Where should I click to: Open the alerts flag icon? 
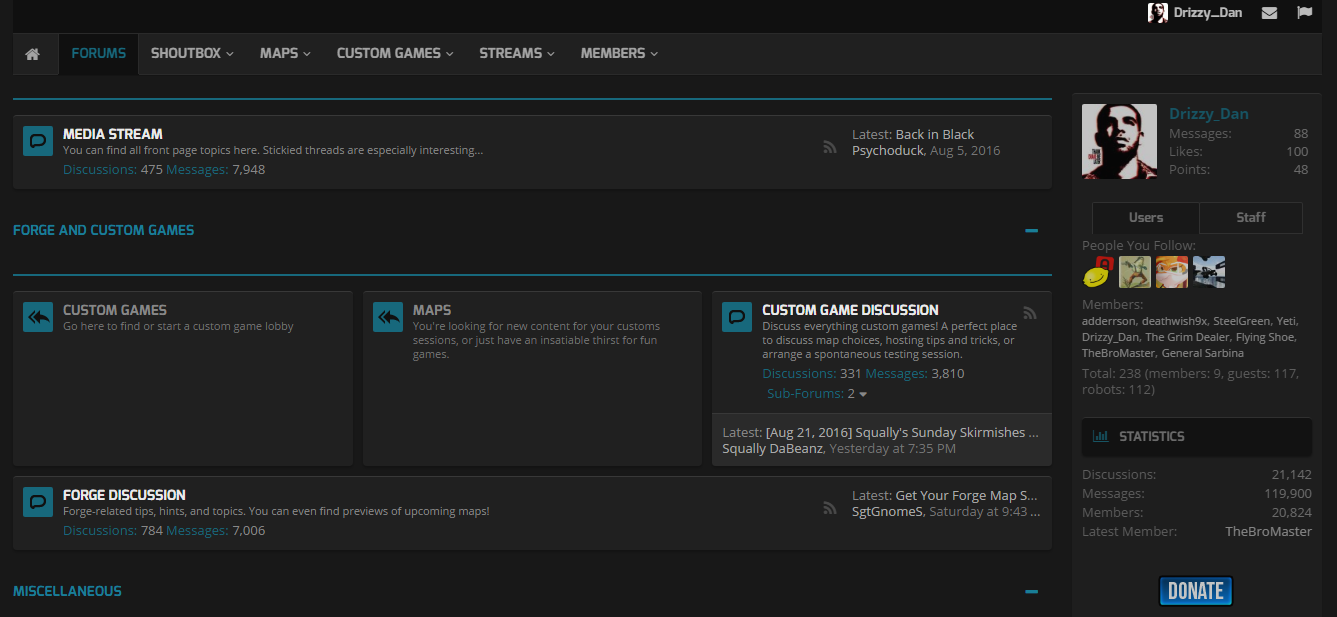(x=1304, y=13)
